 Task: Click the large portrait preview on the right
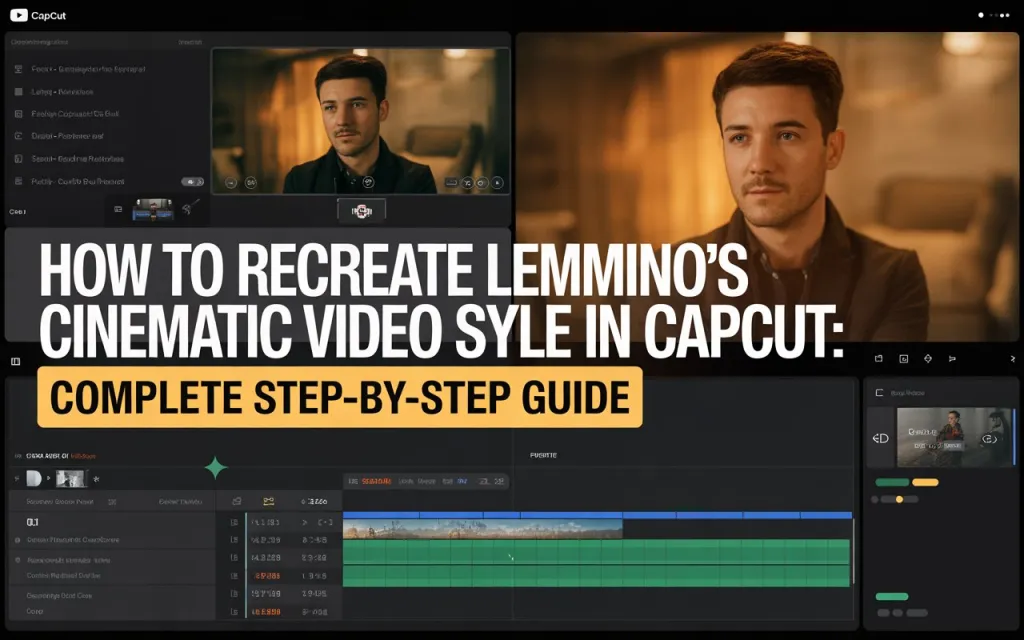[x=767, y=186]
